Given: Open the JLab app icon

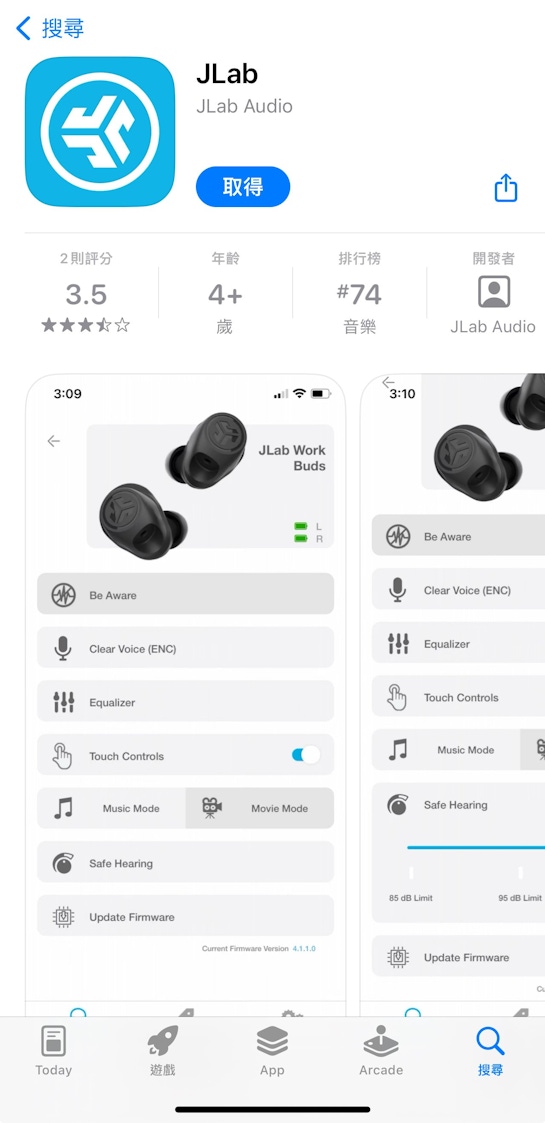Looking at the screenshot, I should (100, 132).
